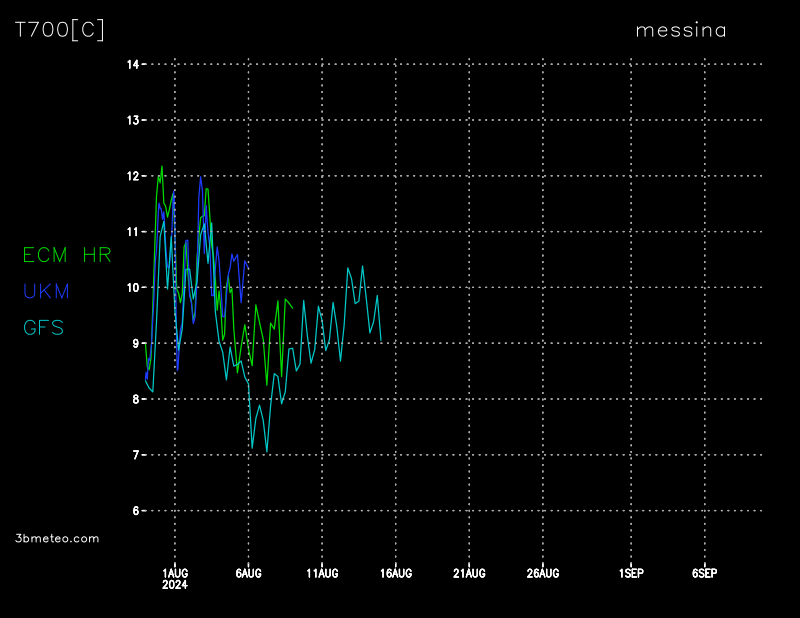Click the 21AUG date tick label
Image resolution: width=800 pixels, height=618 pixels.
tap(469, 573)
